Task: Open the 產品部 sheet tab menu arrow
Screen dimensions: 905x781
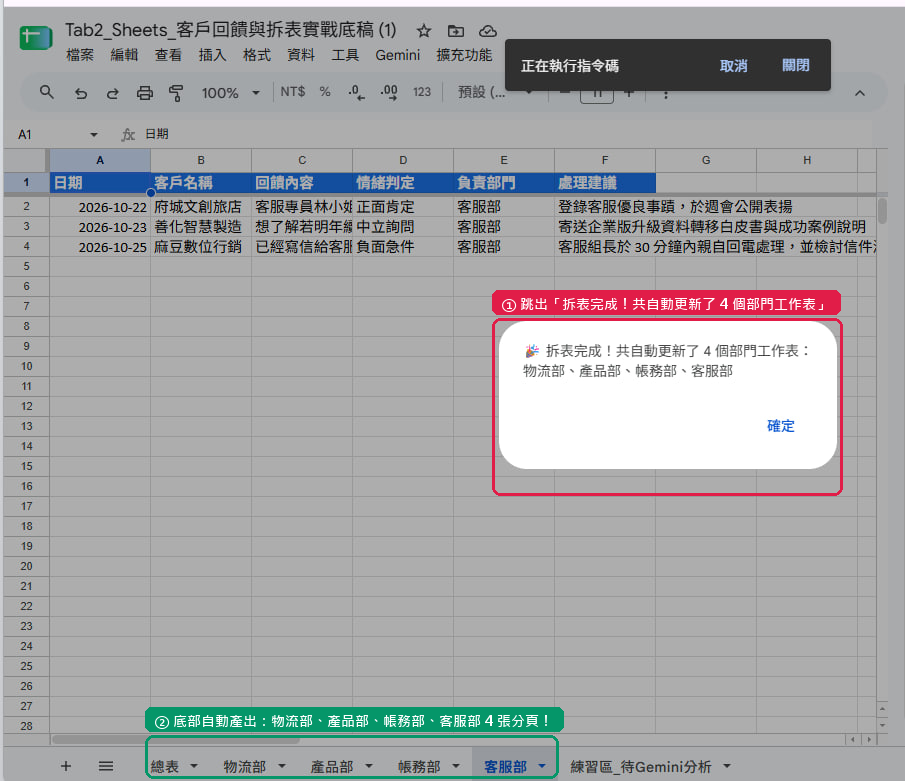Action: pyautogui.click(x=369, y=766)
